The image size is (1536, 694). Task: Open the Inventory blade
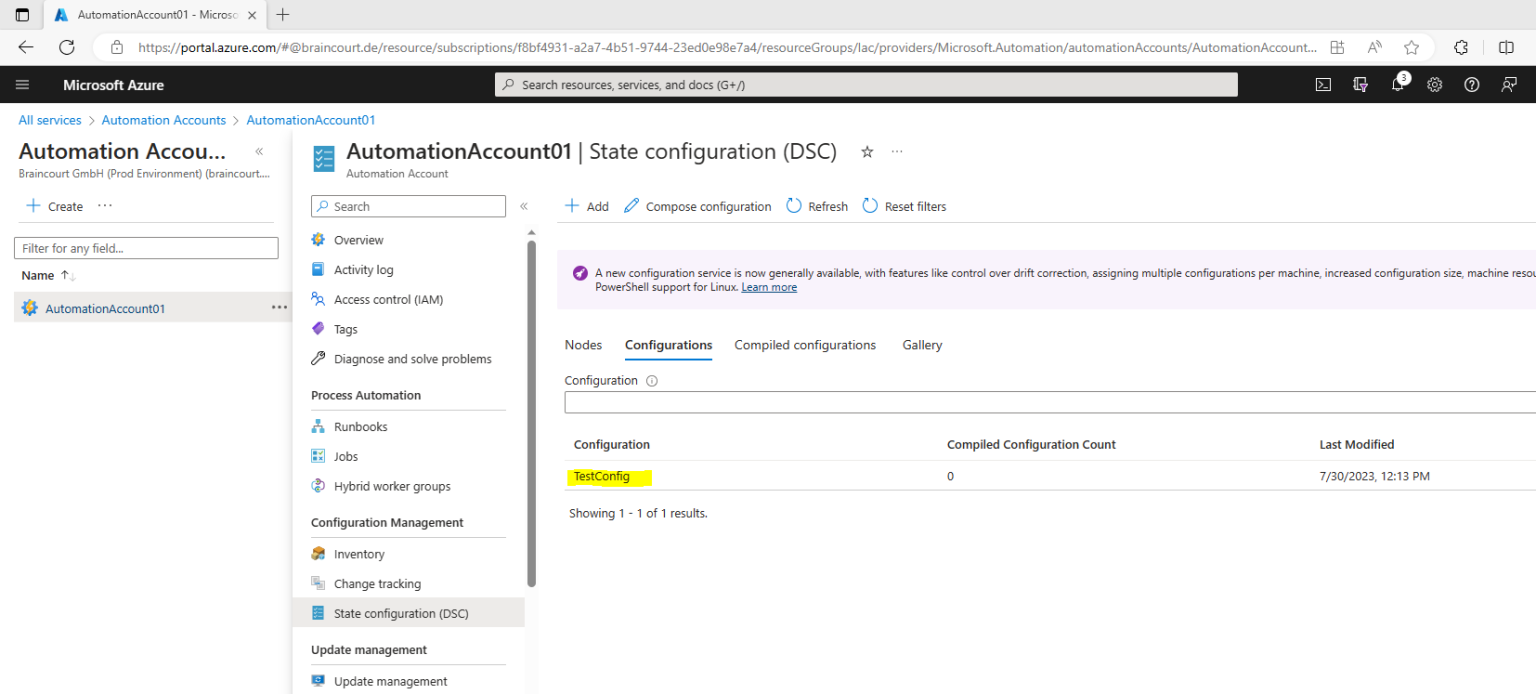click(x=359, y=553)
